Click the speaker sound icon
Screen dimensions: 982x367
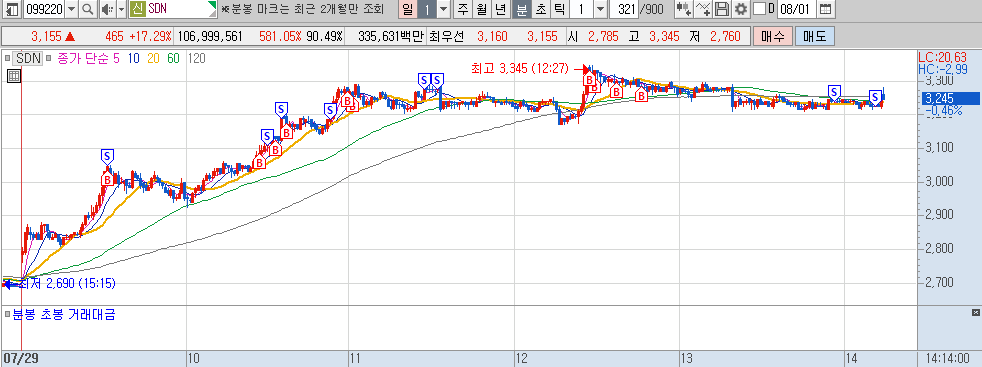click(x=106, y=9)
